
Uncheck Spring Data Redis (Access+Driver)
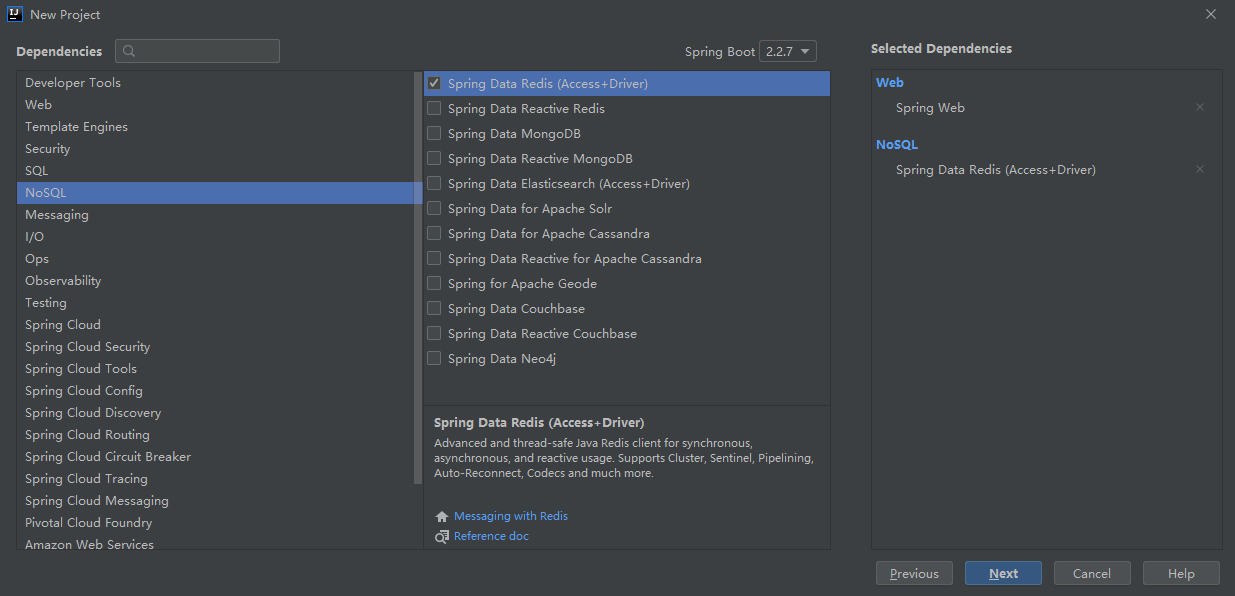tap(434, 83)
